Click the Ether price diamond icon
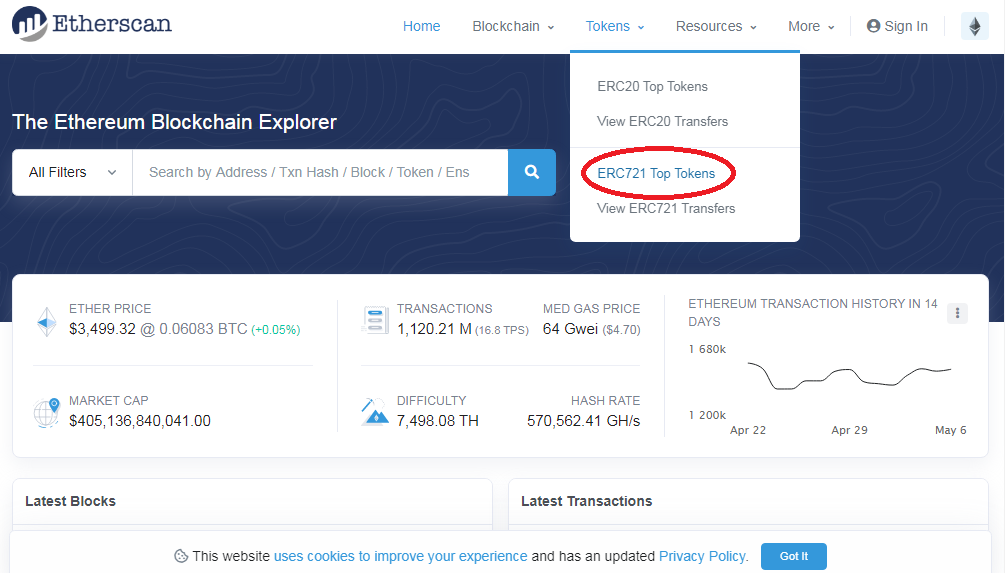Image resolution: width=1005 pixels, height=573 pixels. (x=47, y=322)
